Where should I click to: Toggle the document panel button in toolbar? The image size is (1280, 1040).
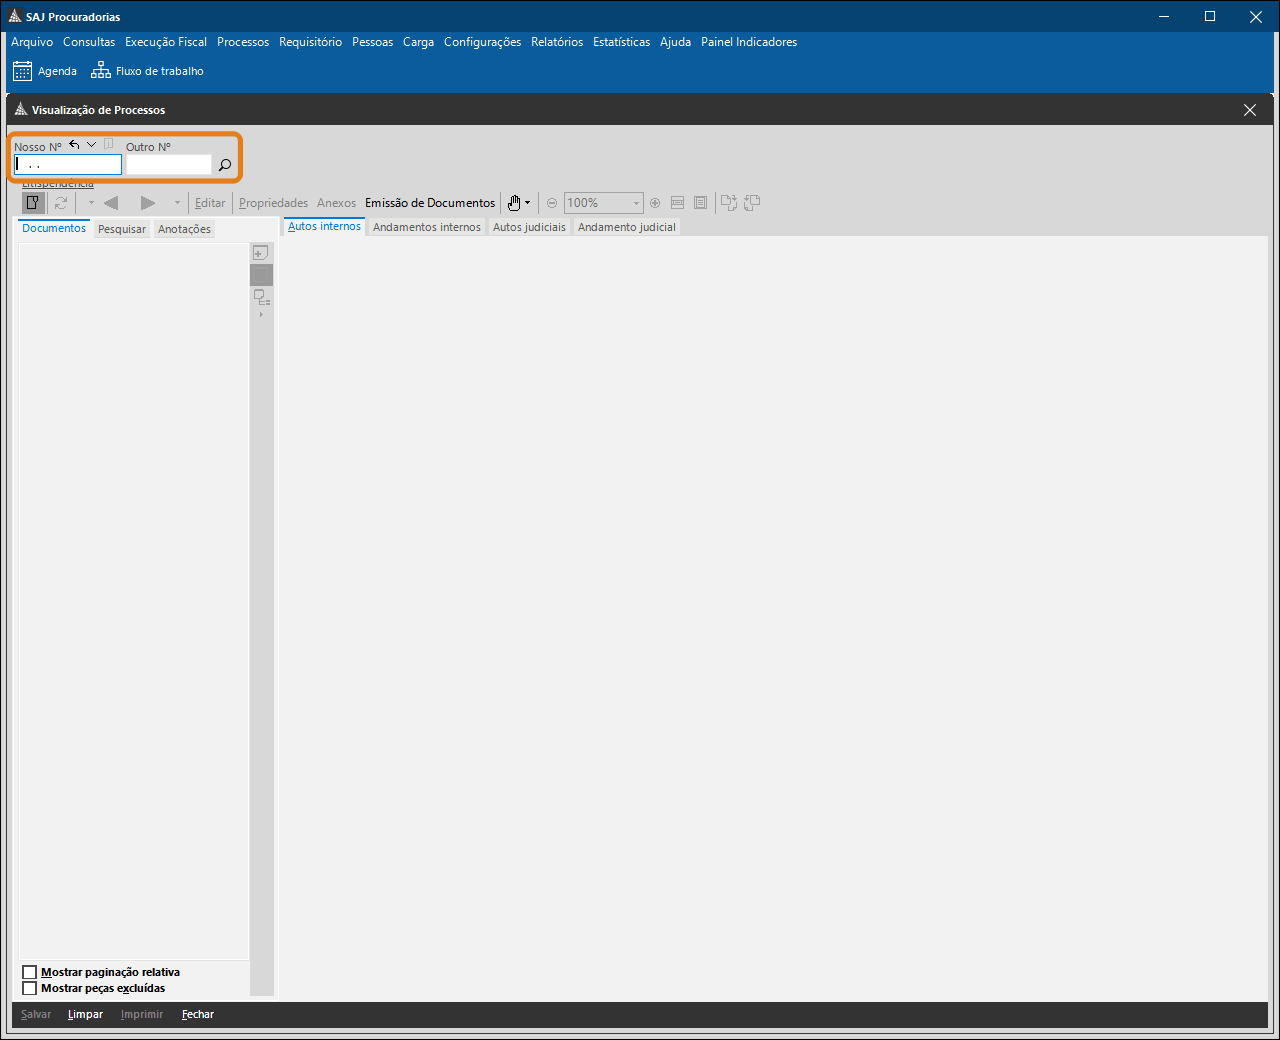click(x=33, y=203)
